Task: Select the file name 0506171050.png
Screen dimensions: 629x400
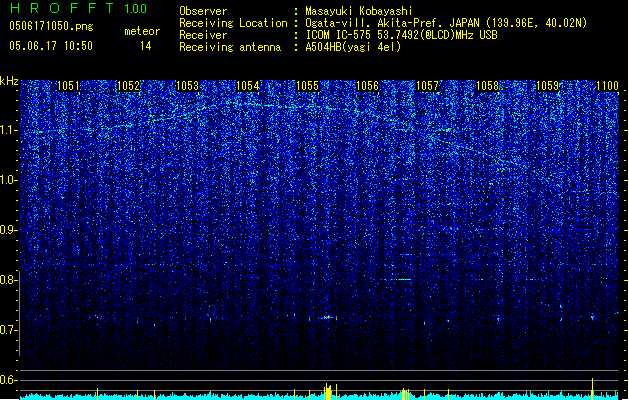Action: point(51,26)
